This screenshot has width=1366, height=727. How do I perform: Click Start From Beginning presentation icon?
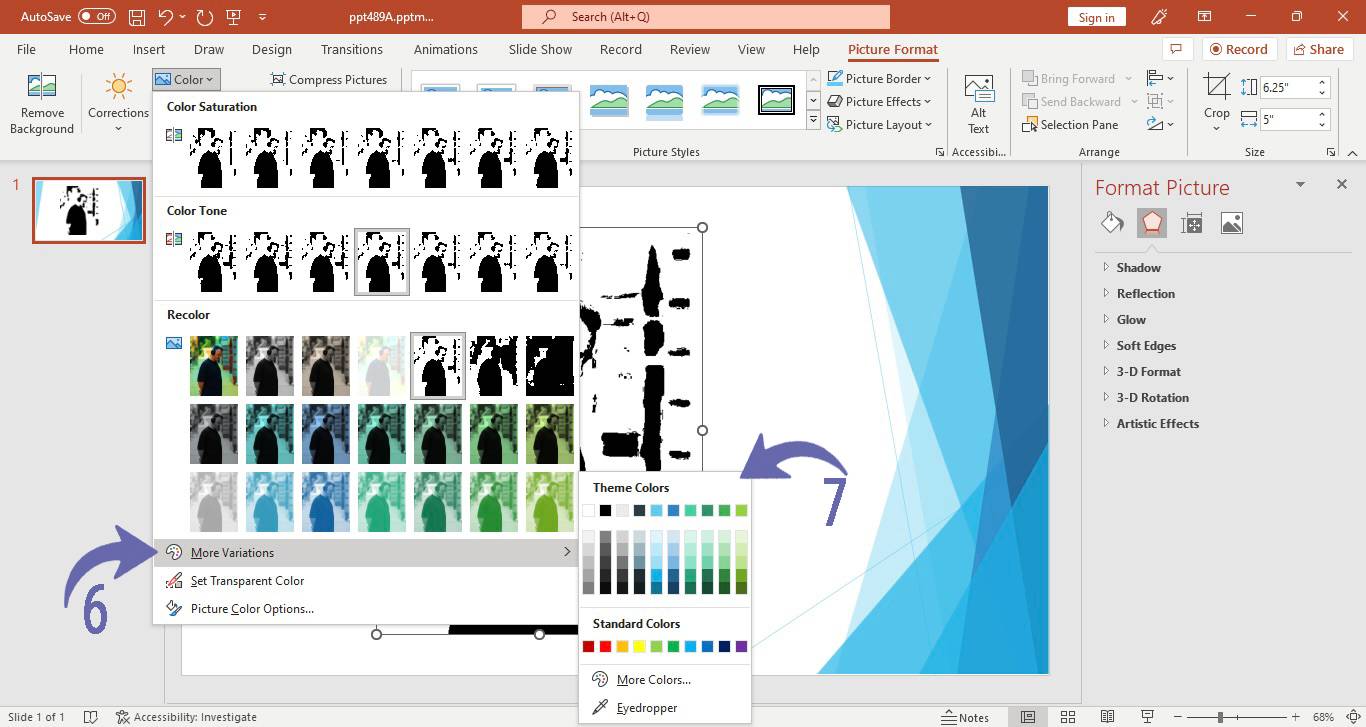(234, 17)
